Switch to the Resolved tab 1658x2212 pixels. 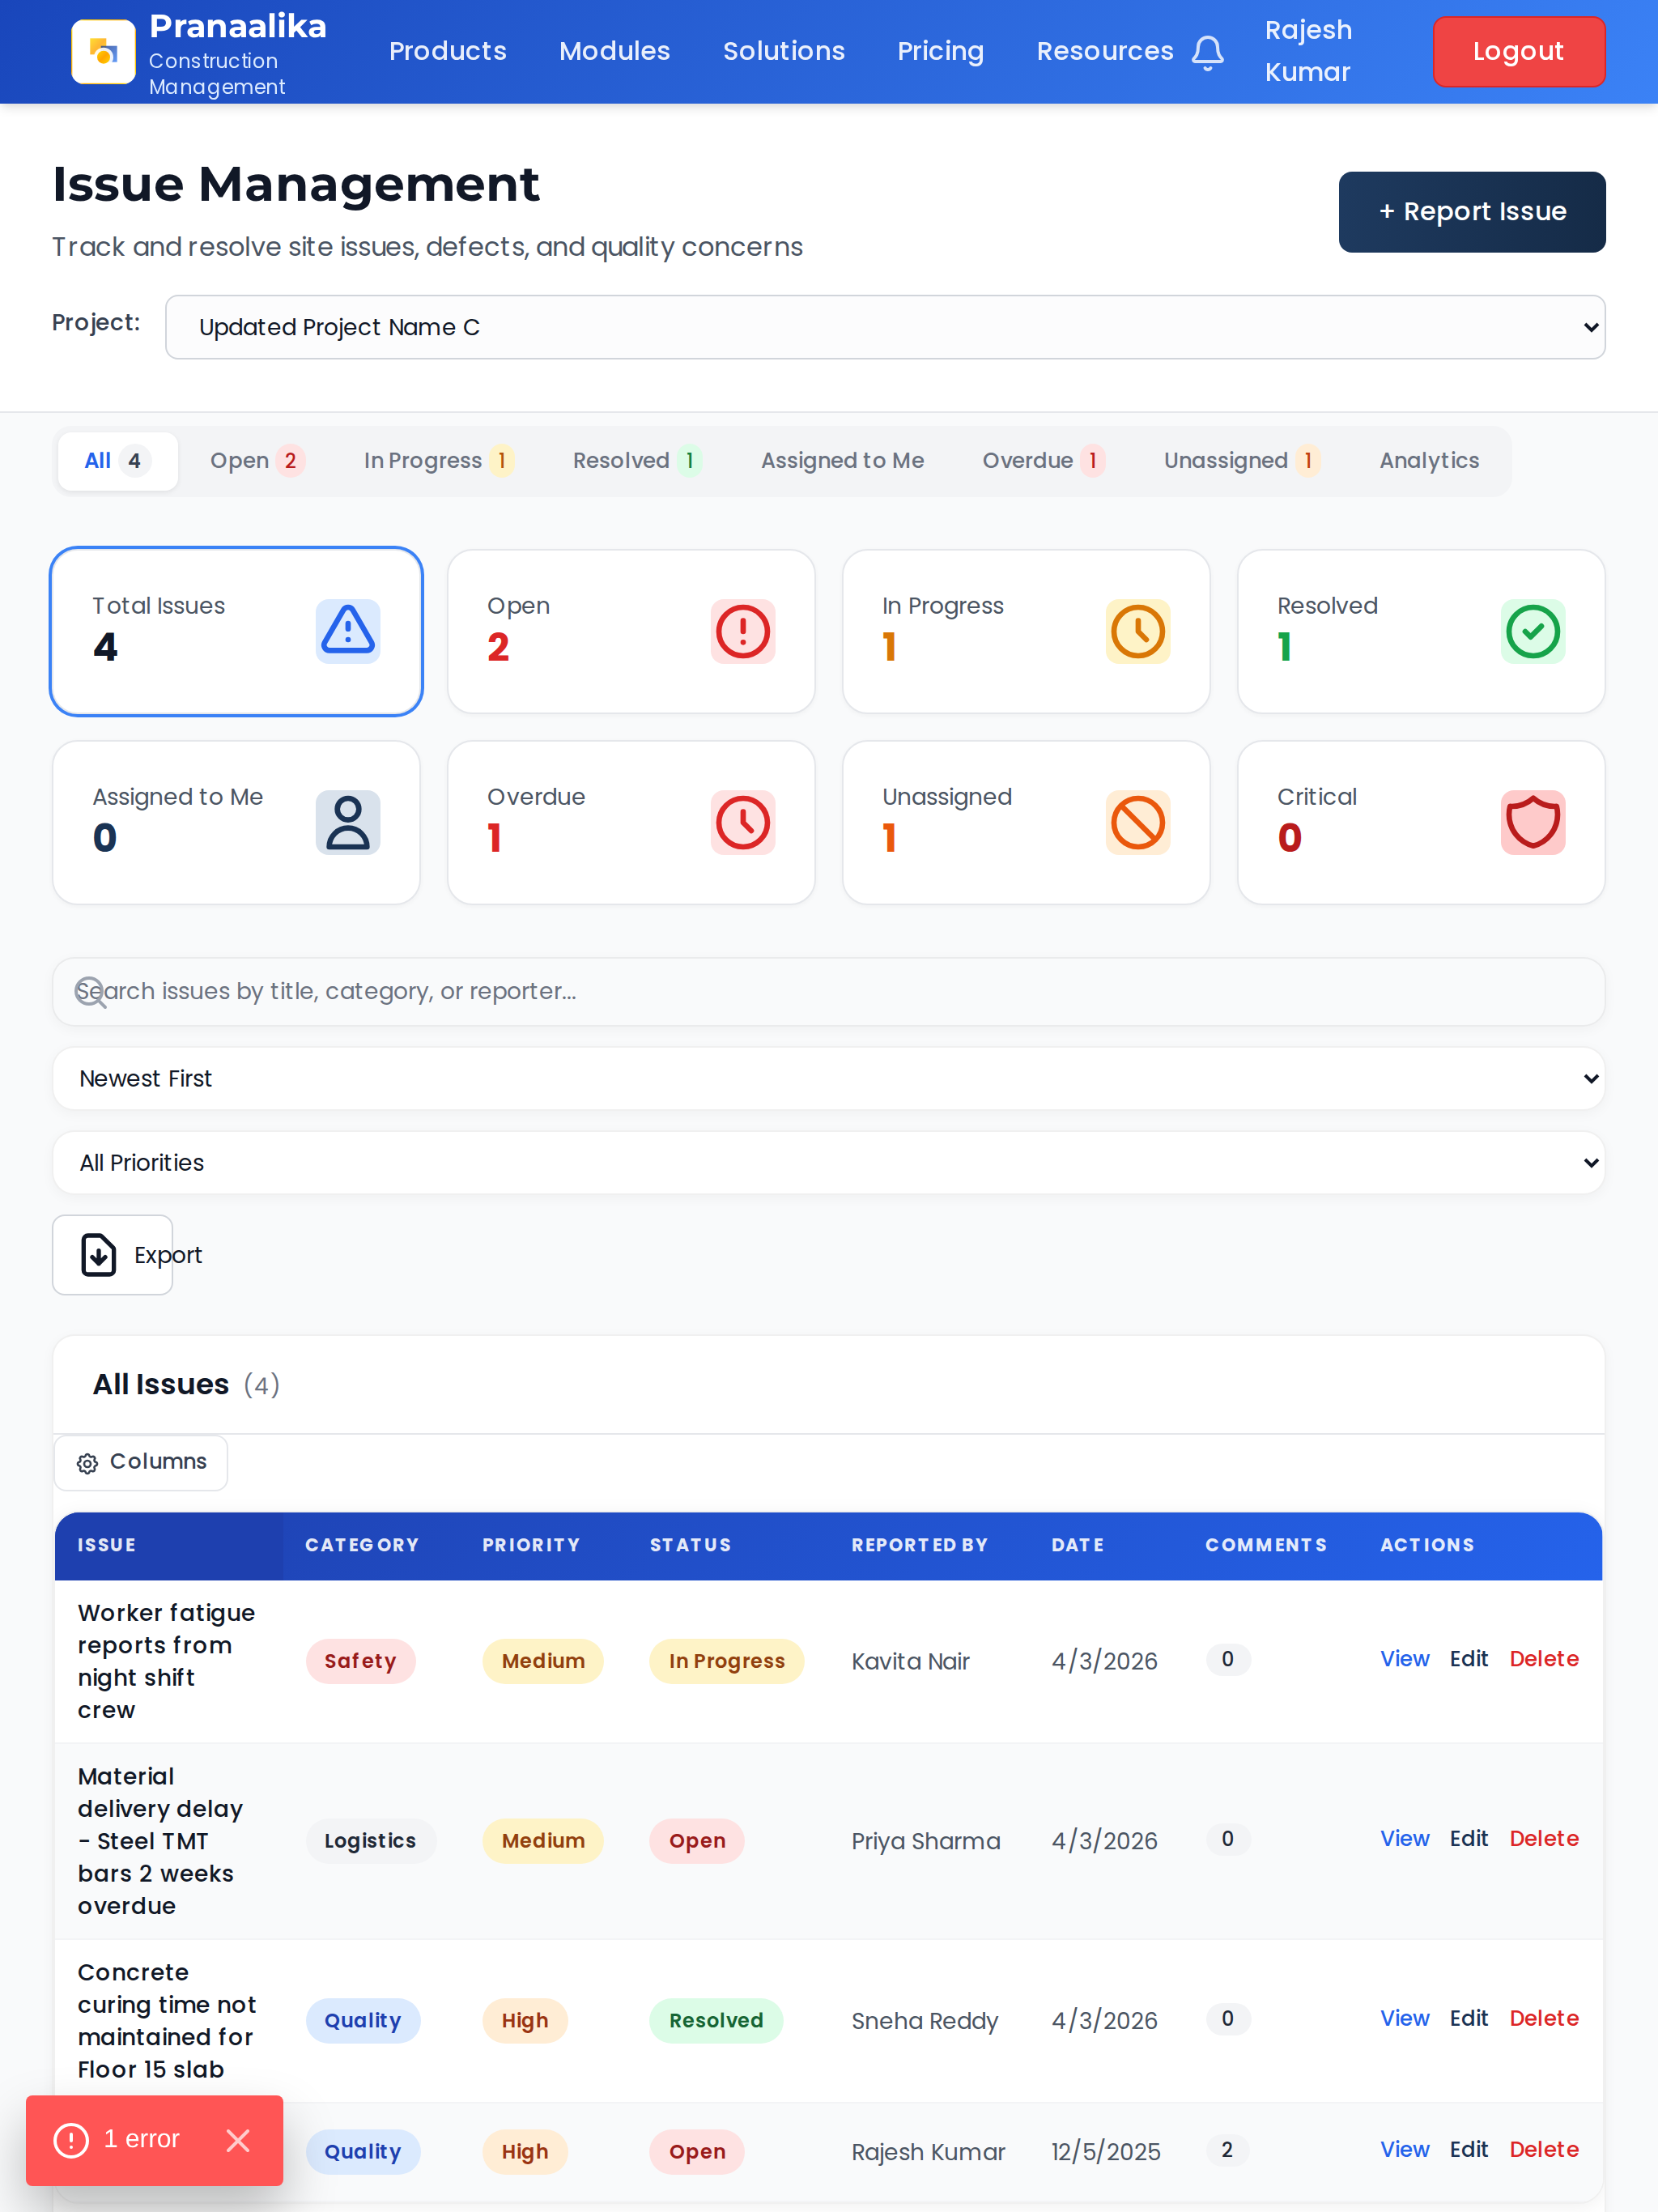[637, 461]
